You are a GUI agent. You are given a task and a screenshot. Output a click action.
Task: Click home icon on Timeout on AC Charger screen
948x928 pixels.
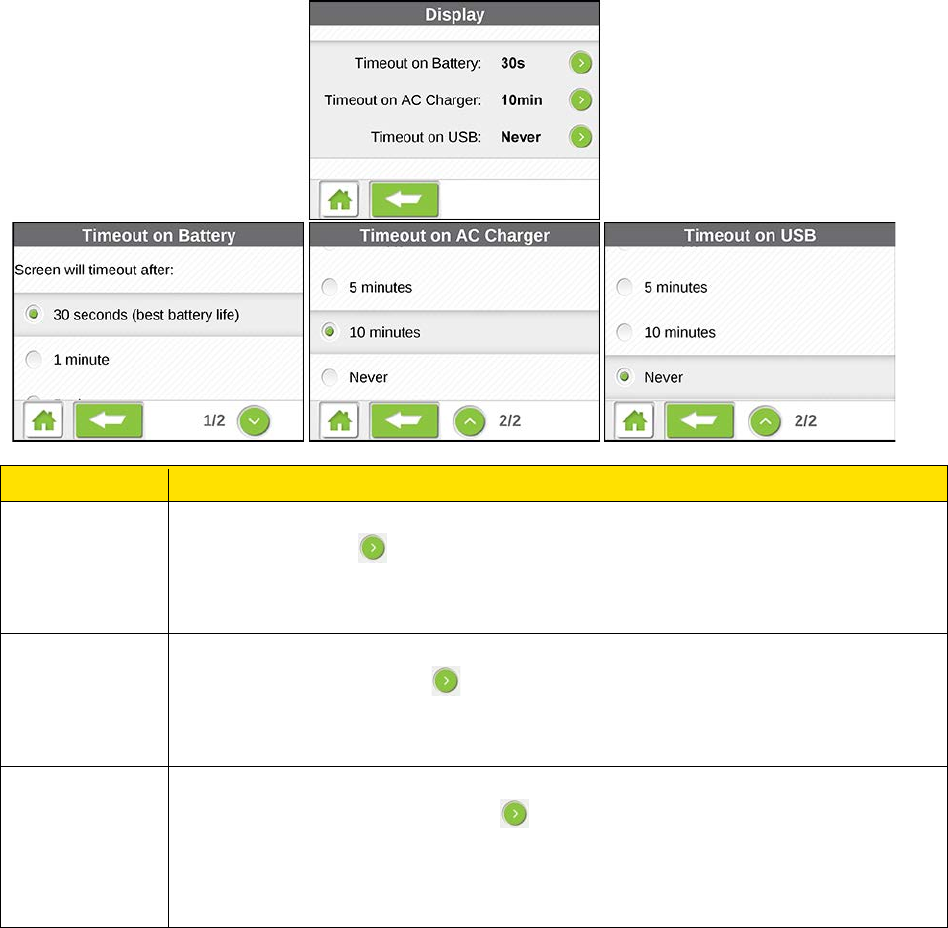click(x=340, y=421)
